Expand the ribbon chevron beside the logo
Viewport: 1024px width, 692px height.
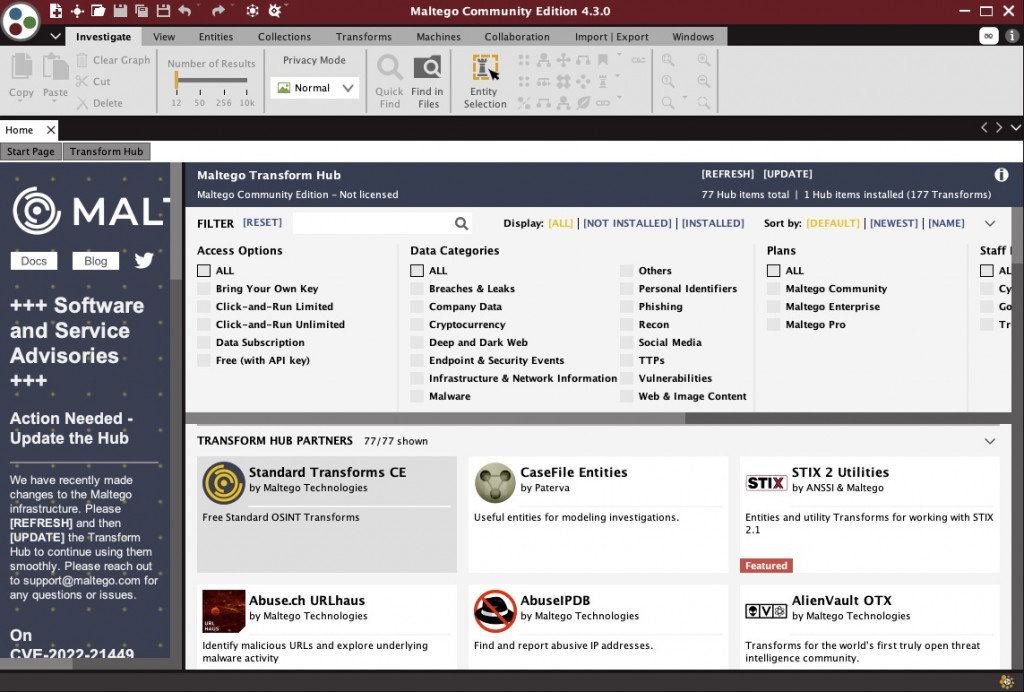56,37
